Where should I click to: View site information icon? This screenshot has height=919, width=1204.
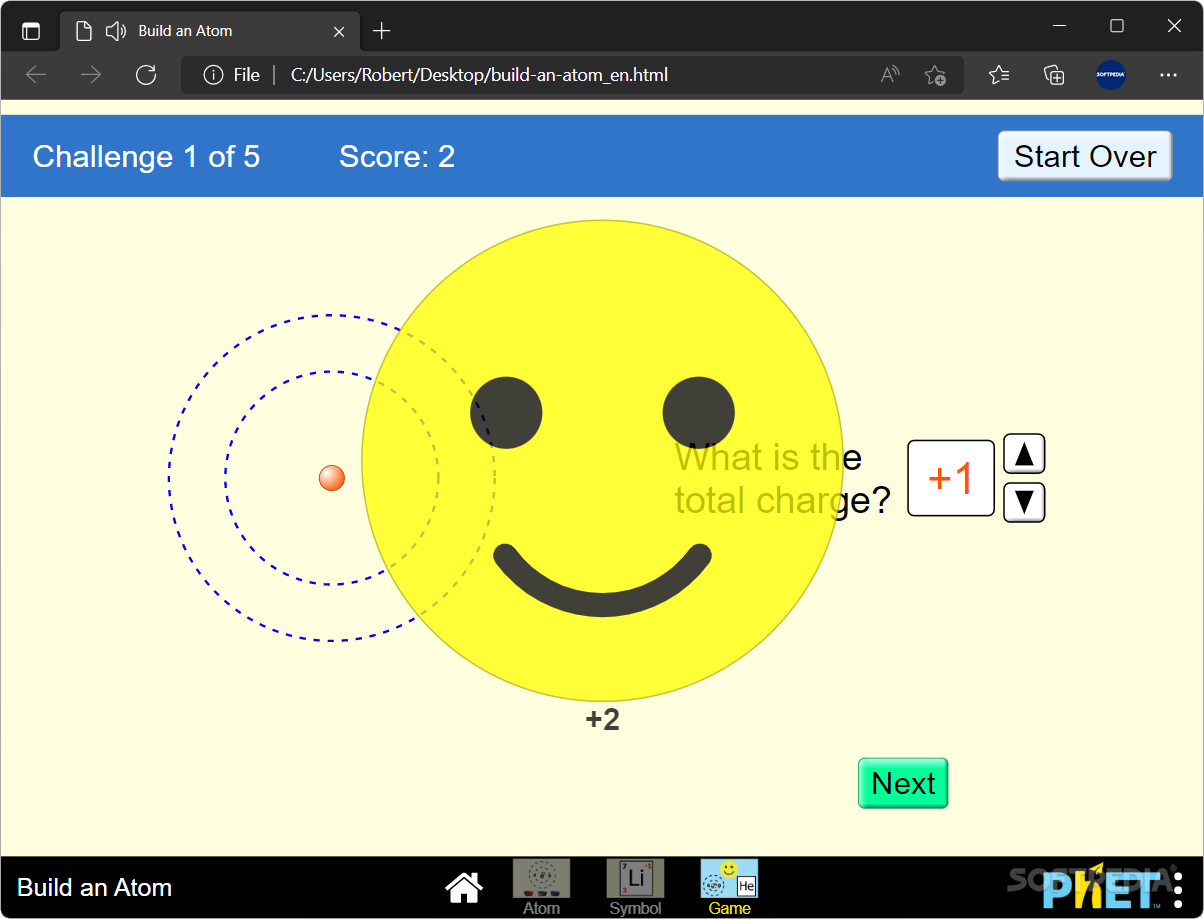[x=213, y=75]
